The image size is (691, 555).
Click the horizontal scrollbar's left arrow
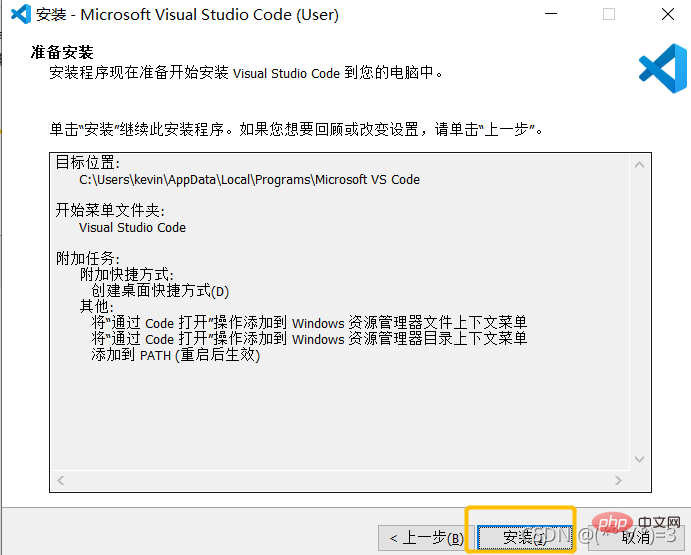(61, 480)
